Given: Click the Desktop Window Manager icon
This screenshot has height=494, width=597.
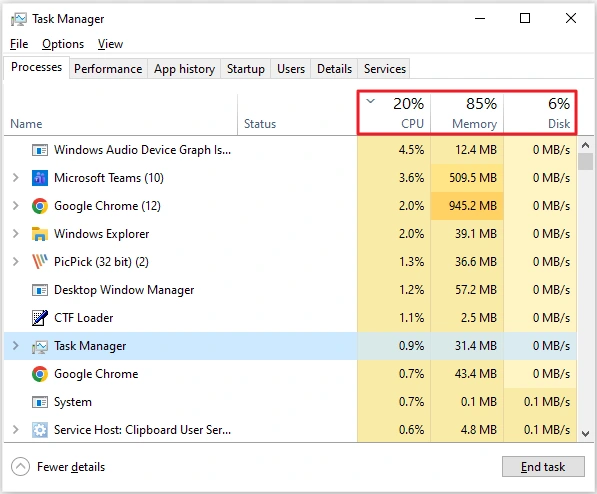Looking at the screenshot, I should (40, 290).
